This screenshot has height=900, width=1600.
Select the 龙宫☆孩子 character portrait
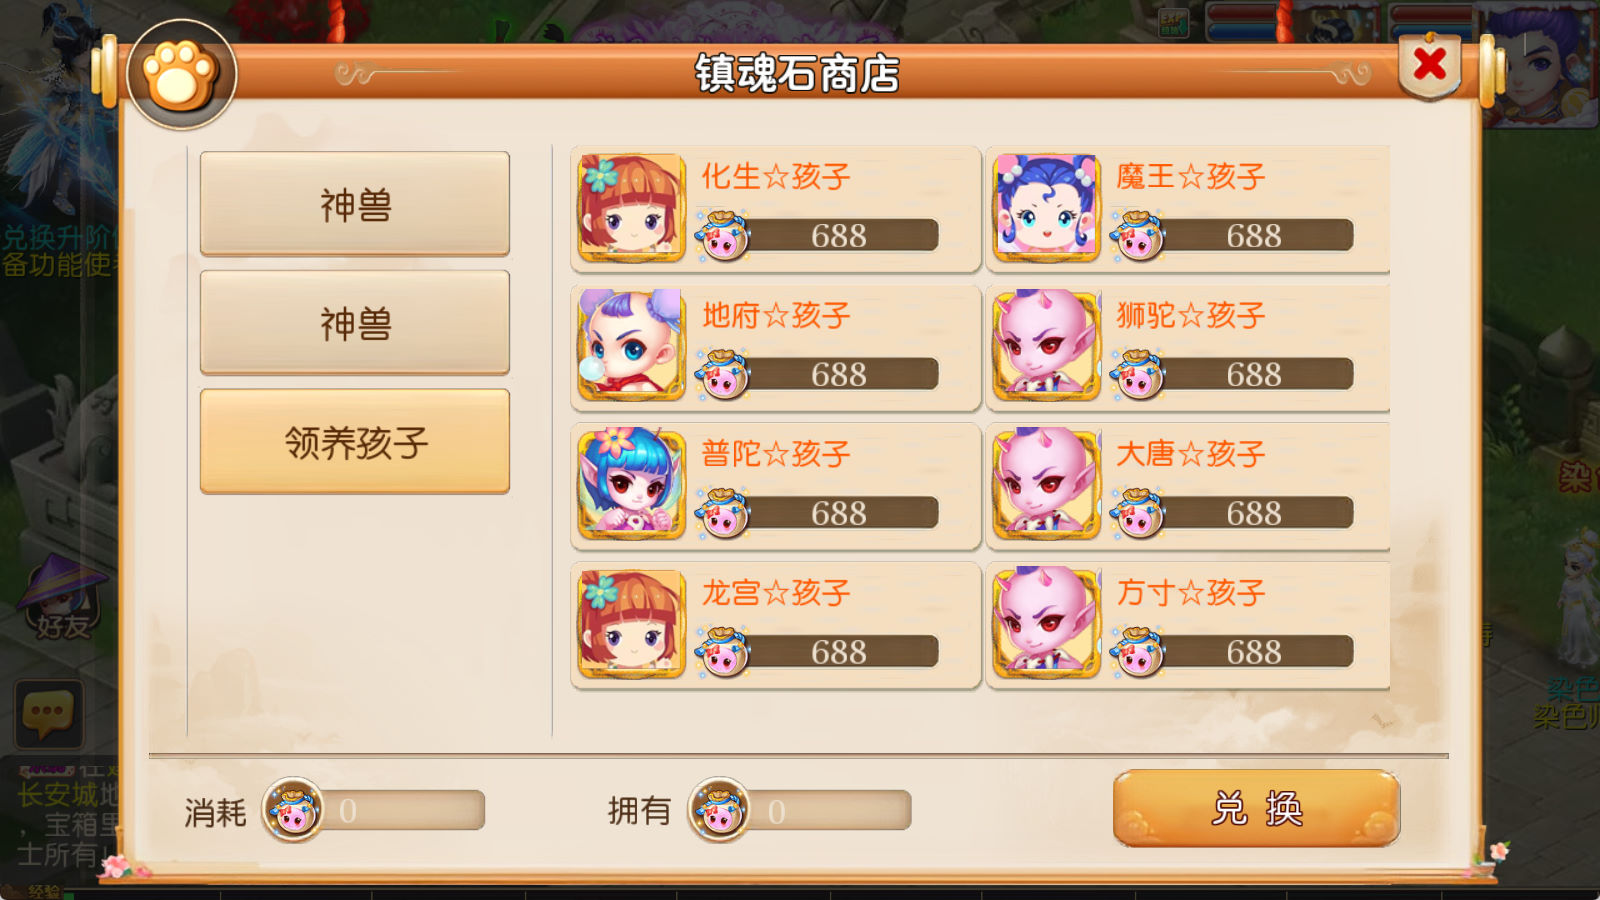632,624
